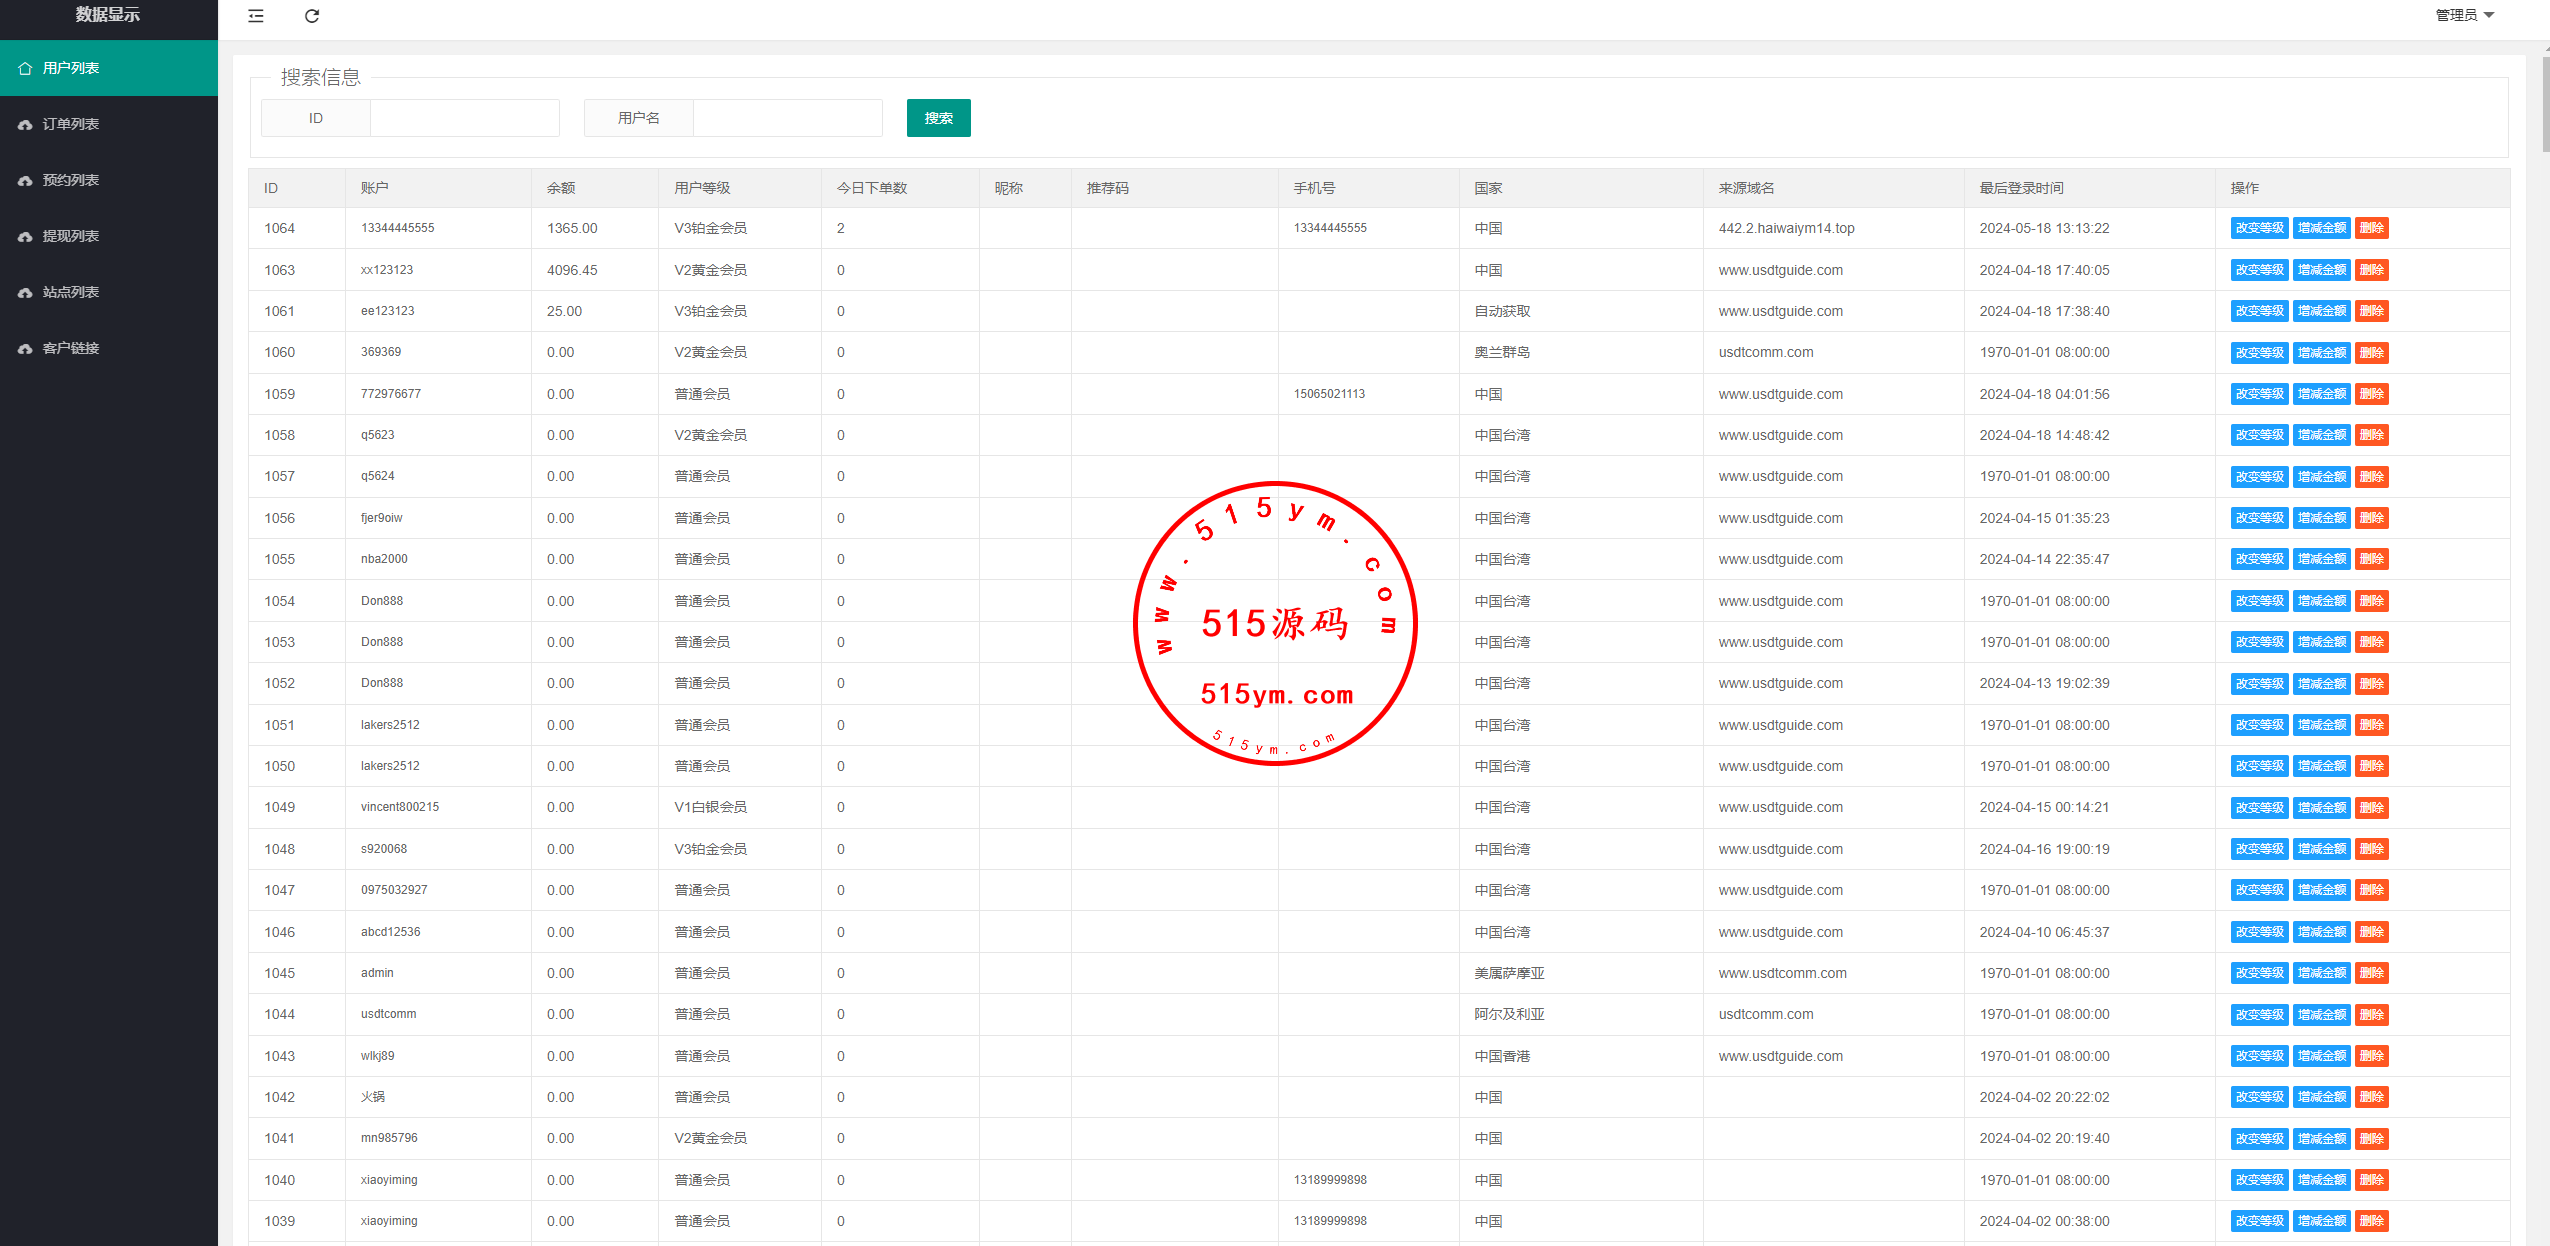The image size is (2550, 1246).
Task: Click 增减金额 for user 1040 xiaoyiming
Action: click(2321, 1180)
